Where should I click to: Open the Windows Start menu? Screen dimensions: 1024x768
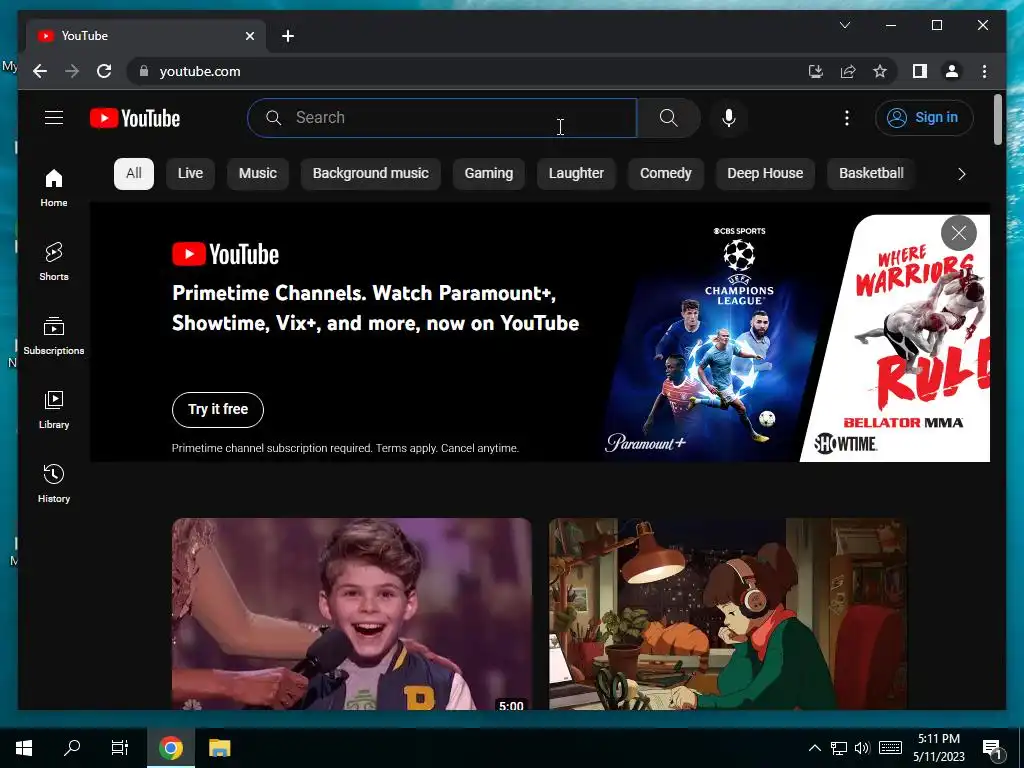[x=24, y=748]
